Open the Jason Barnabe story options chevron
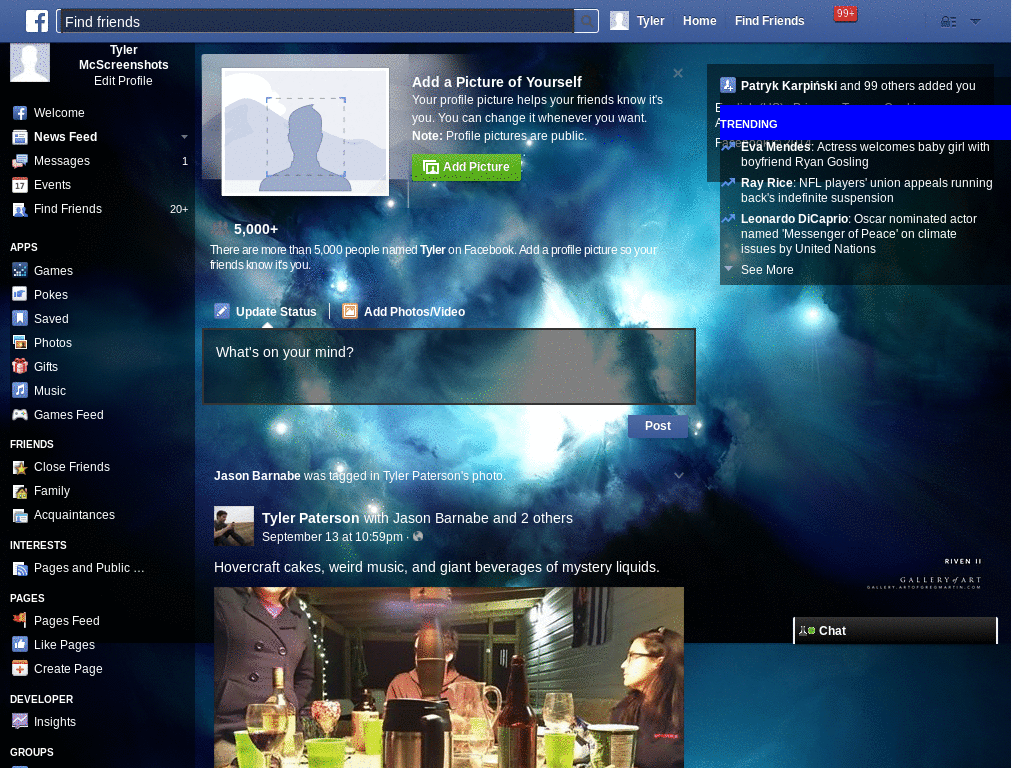1024x768 pixels. coord(679,475)
